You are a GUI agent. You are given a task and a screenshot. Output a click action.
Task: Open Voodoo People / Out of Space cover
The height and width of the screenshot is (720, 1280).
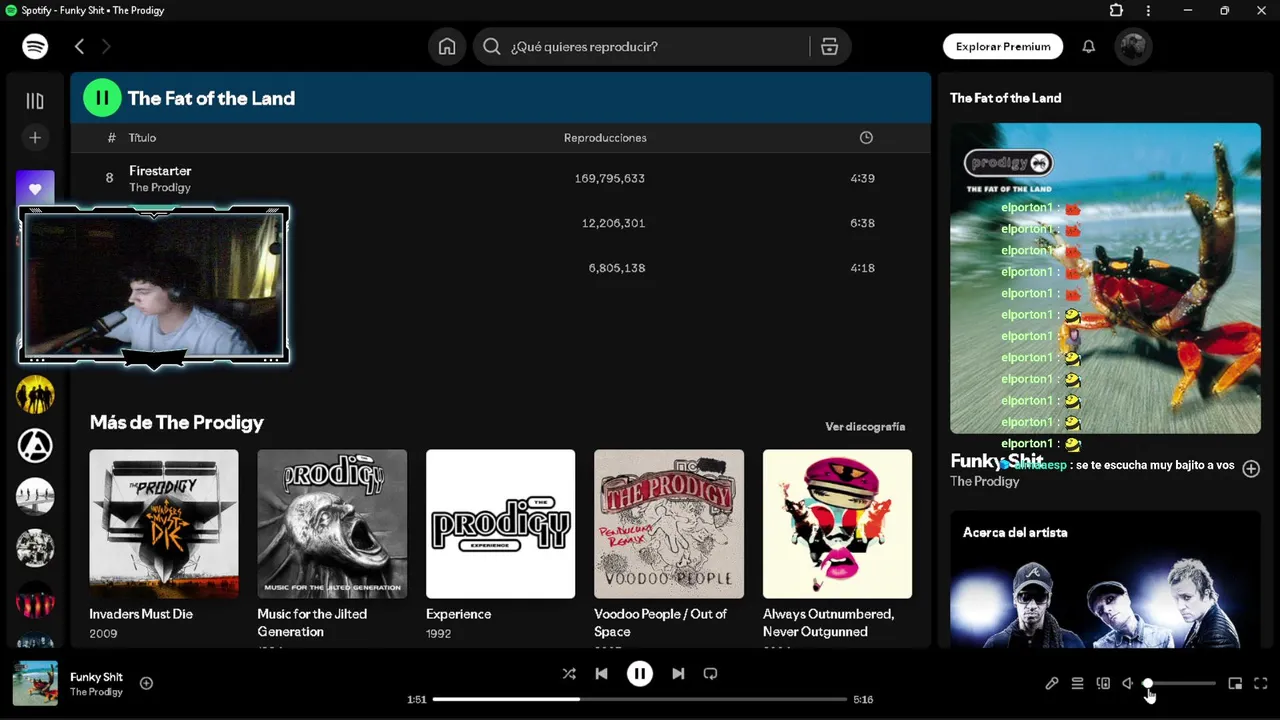point(669,524)
